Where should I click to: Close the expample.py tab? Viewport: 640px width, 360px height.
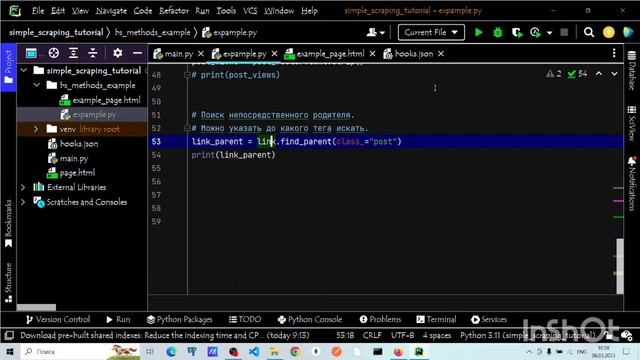coord(274,53)
